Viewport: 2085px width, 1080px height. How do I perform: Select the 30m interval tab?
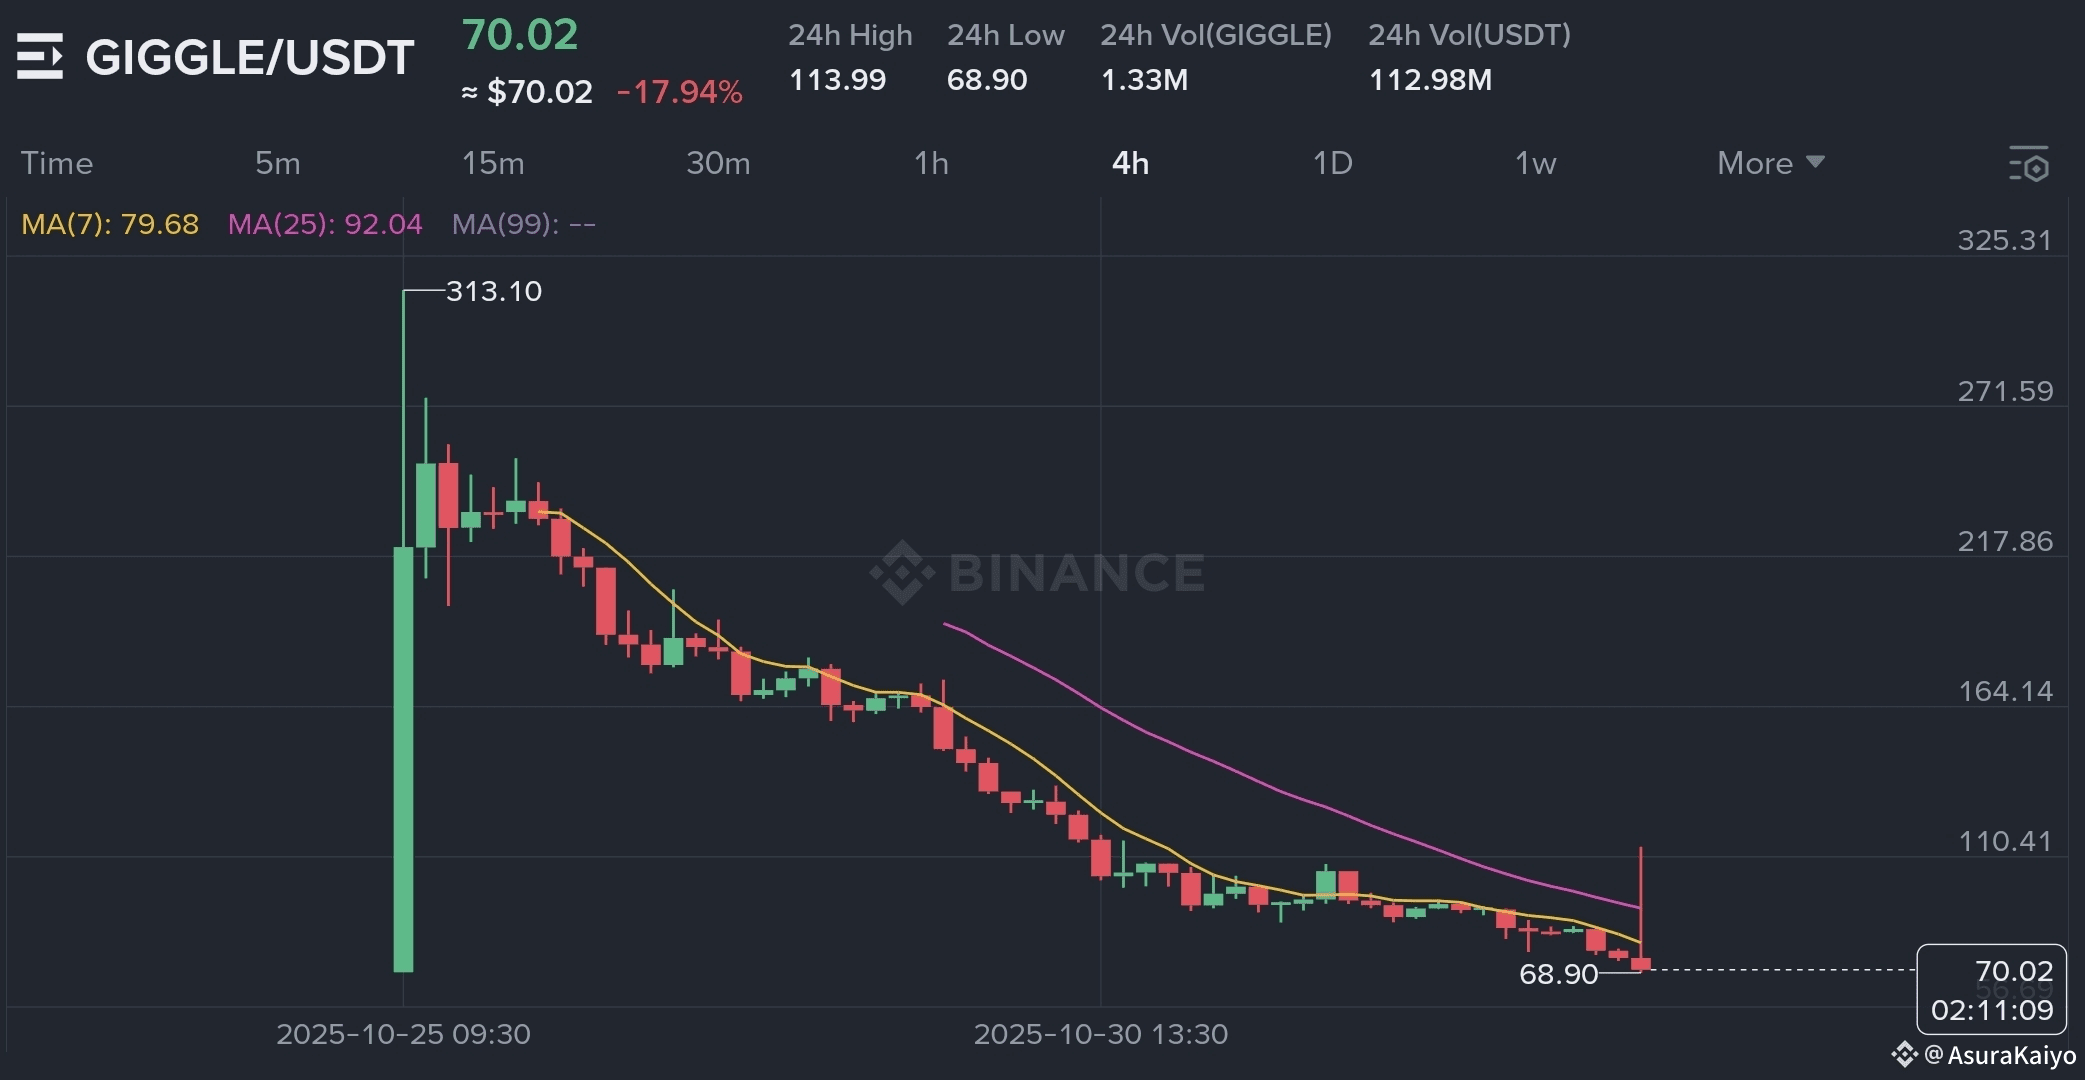pos(718,163)
